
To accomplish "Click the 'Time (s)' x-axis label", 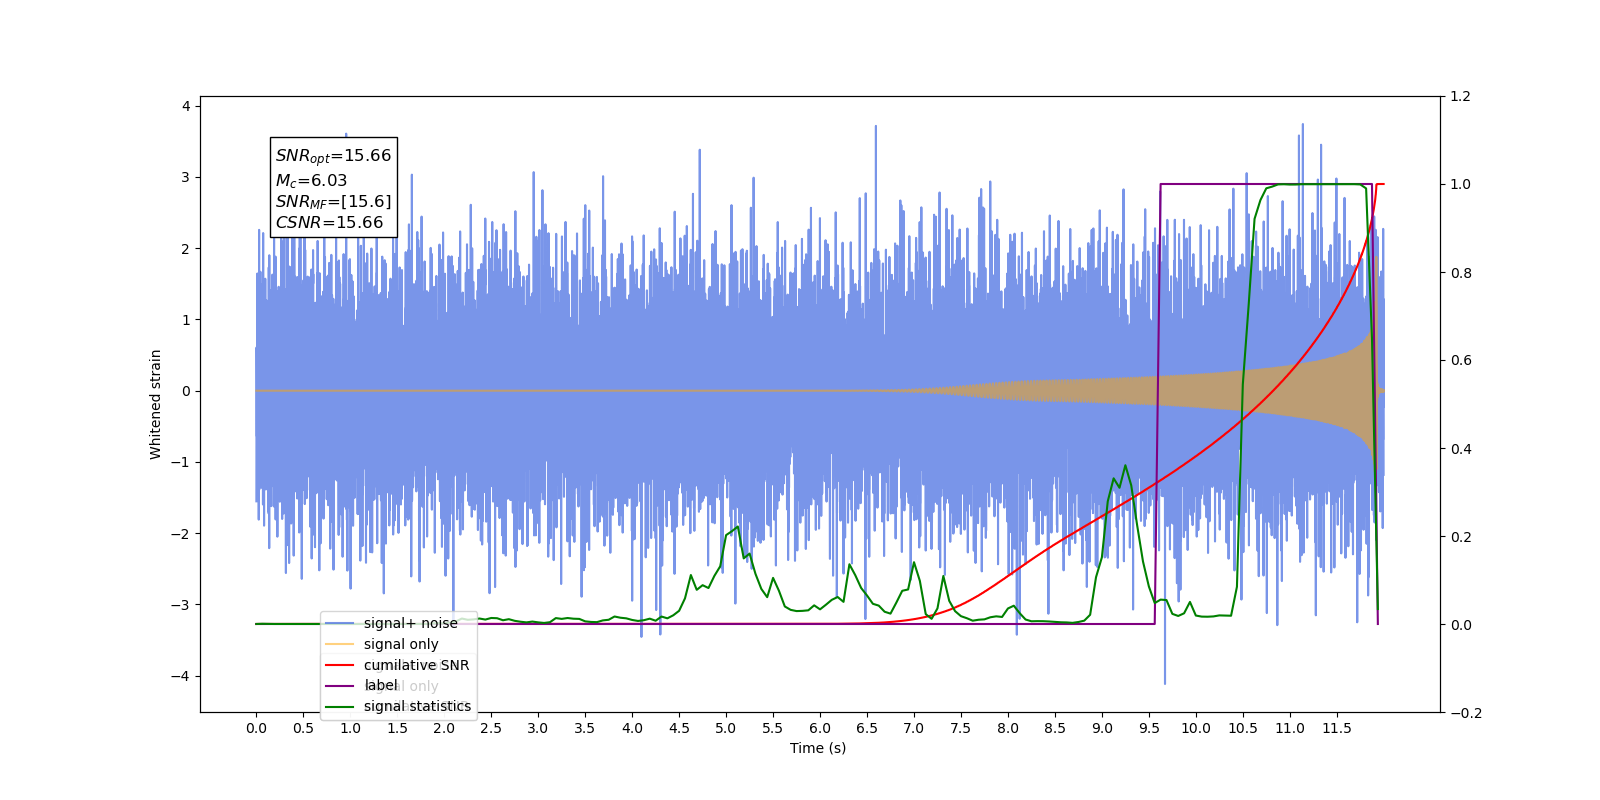I will [x=818, y=748].
